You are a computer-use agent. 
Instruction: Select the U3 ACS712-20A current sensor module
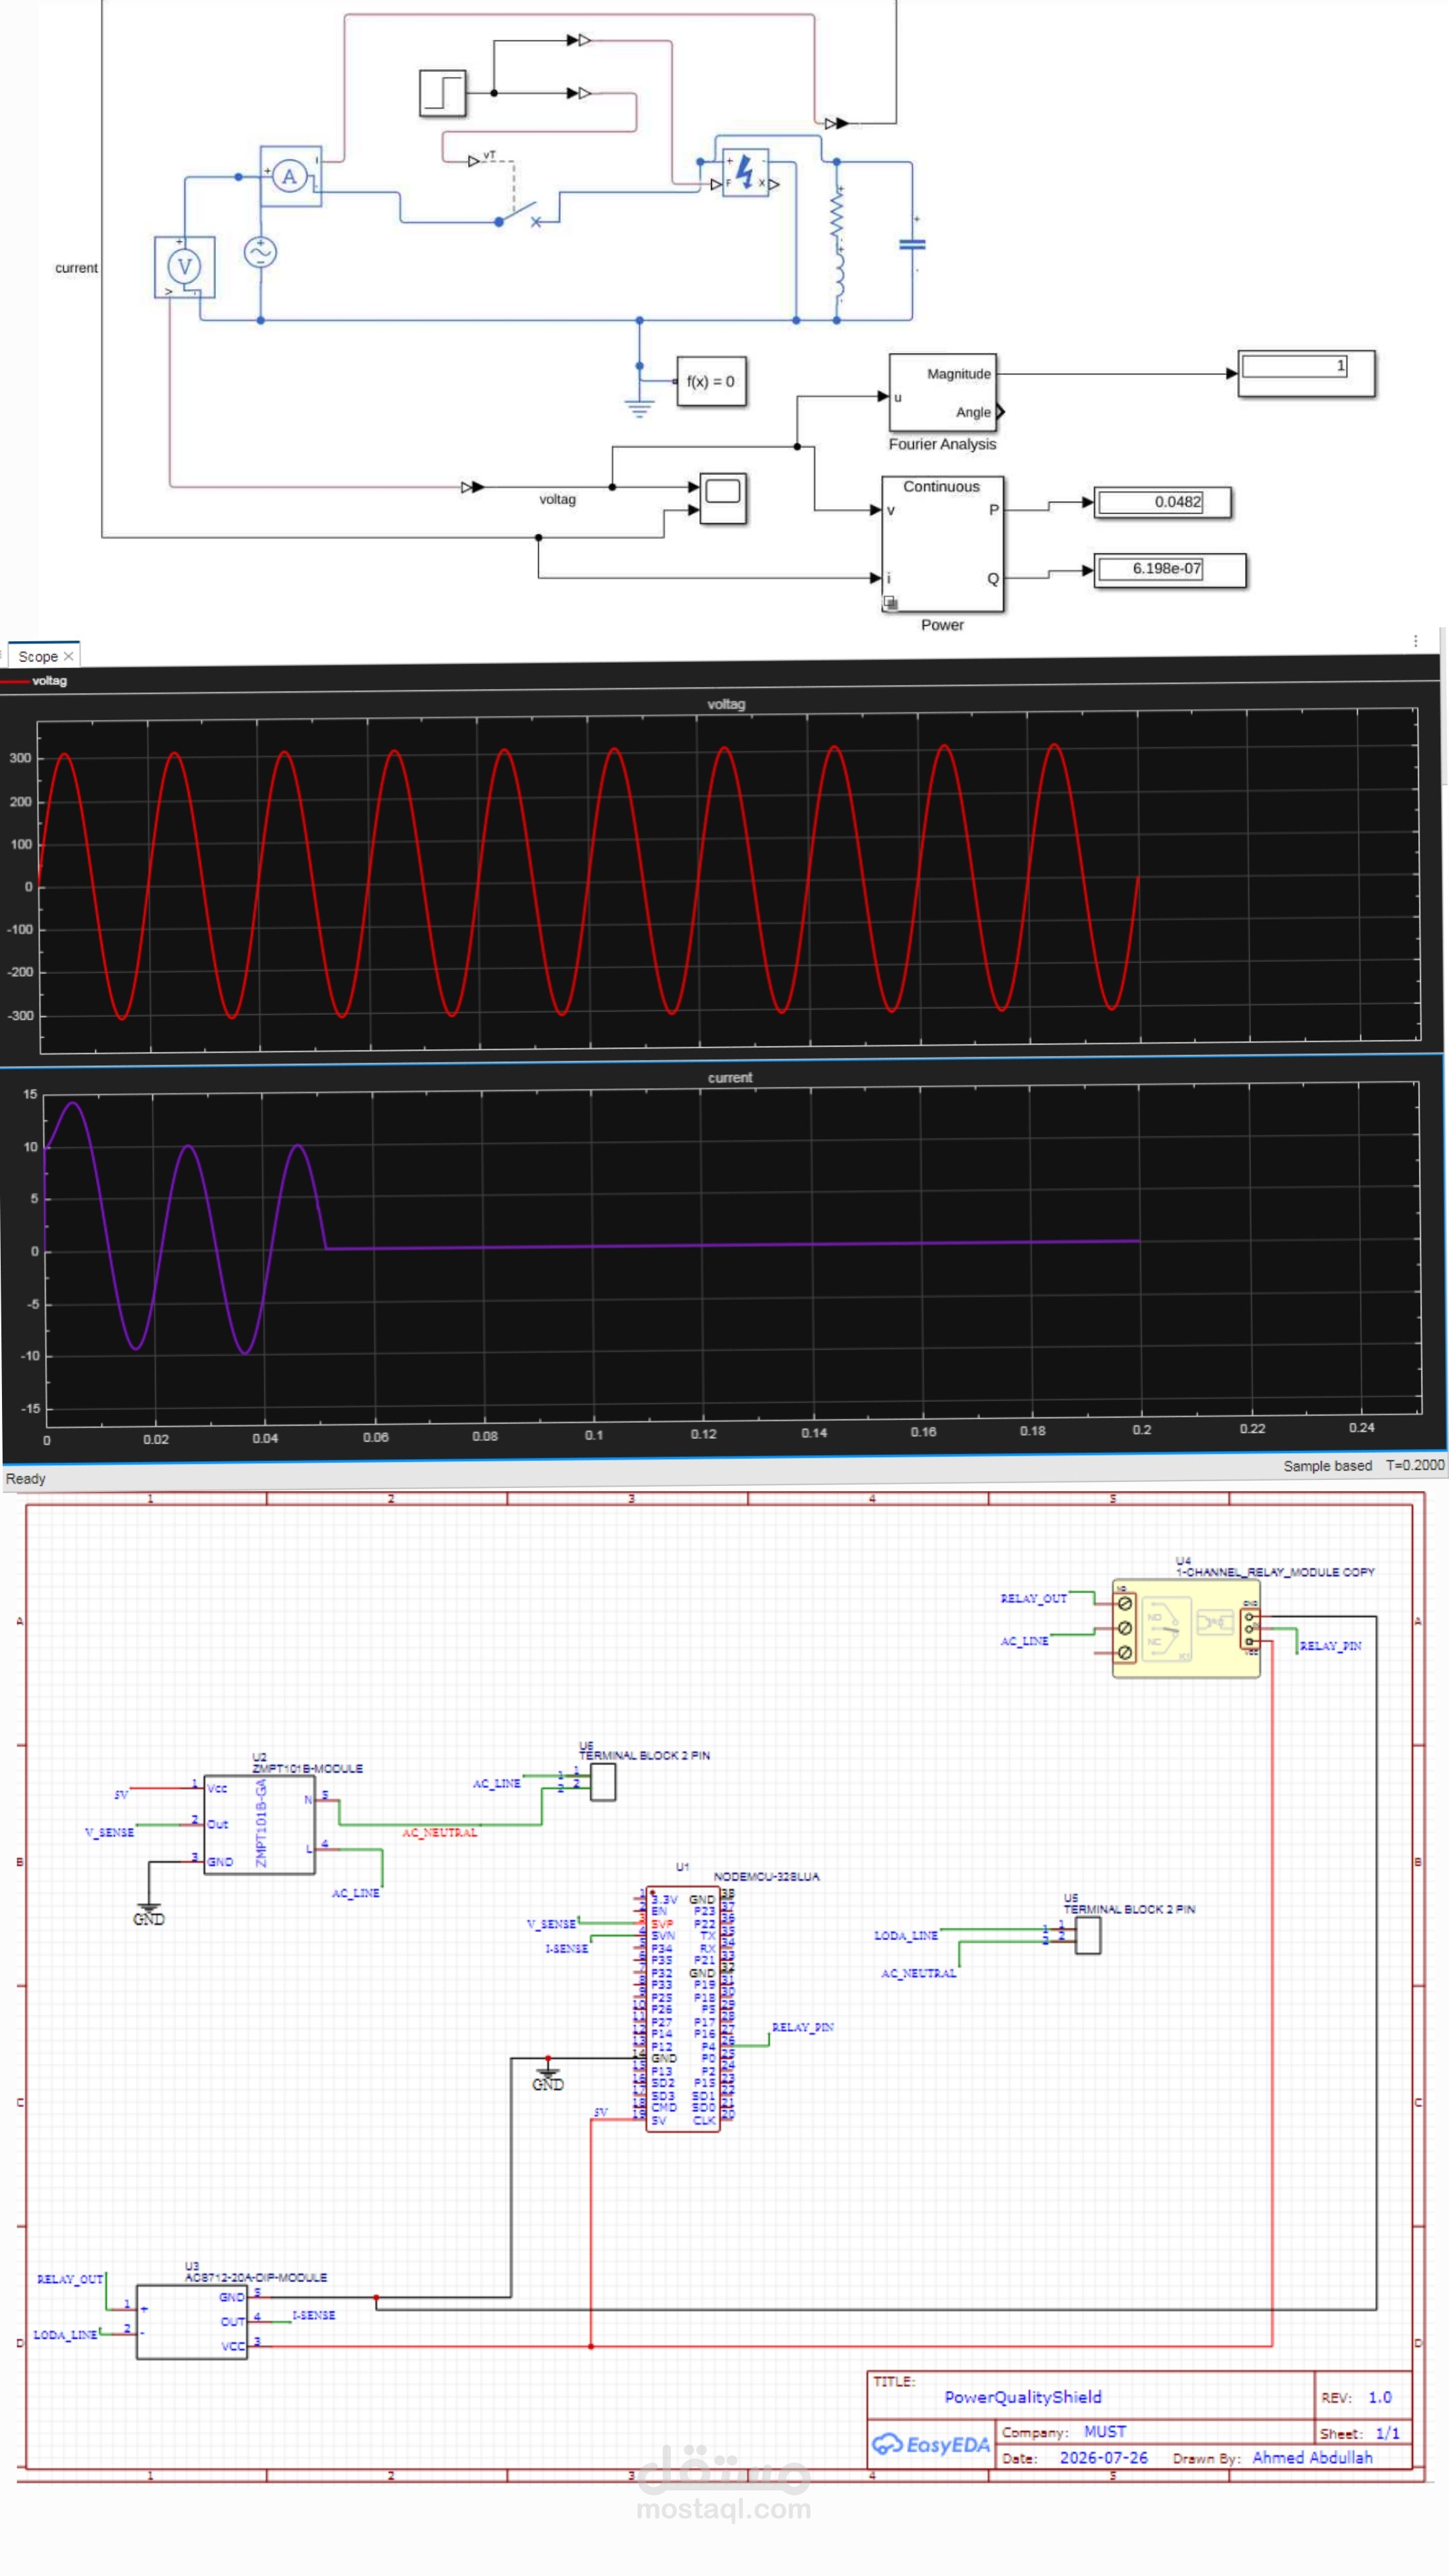tap(192, 2321)
